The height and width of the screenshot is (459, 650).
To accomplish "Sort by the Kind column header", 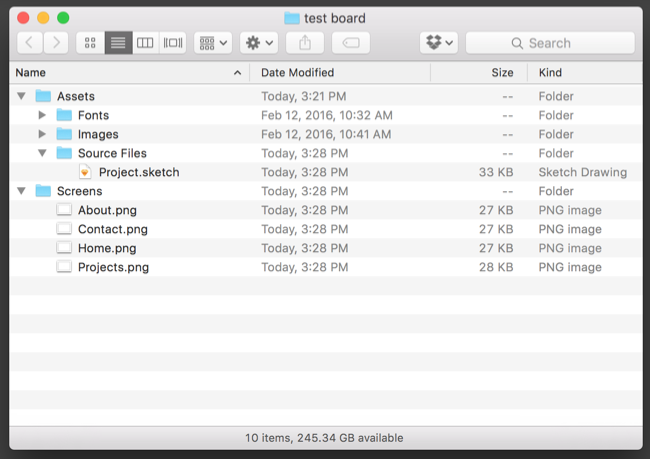I will (585, 73).
